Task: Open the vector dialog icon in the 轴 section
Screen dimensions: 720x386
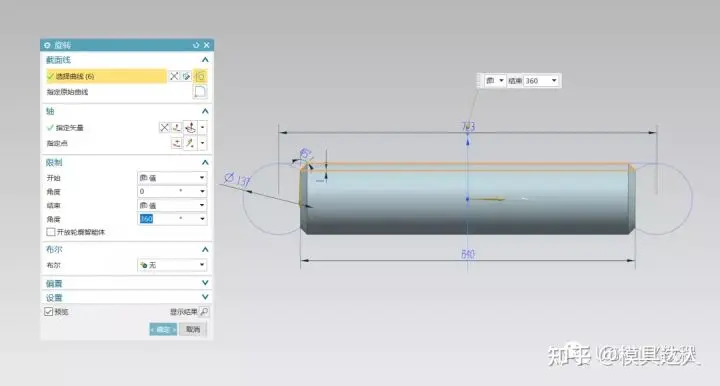Action: pos(176,128)
